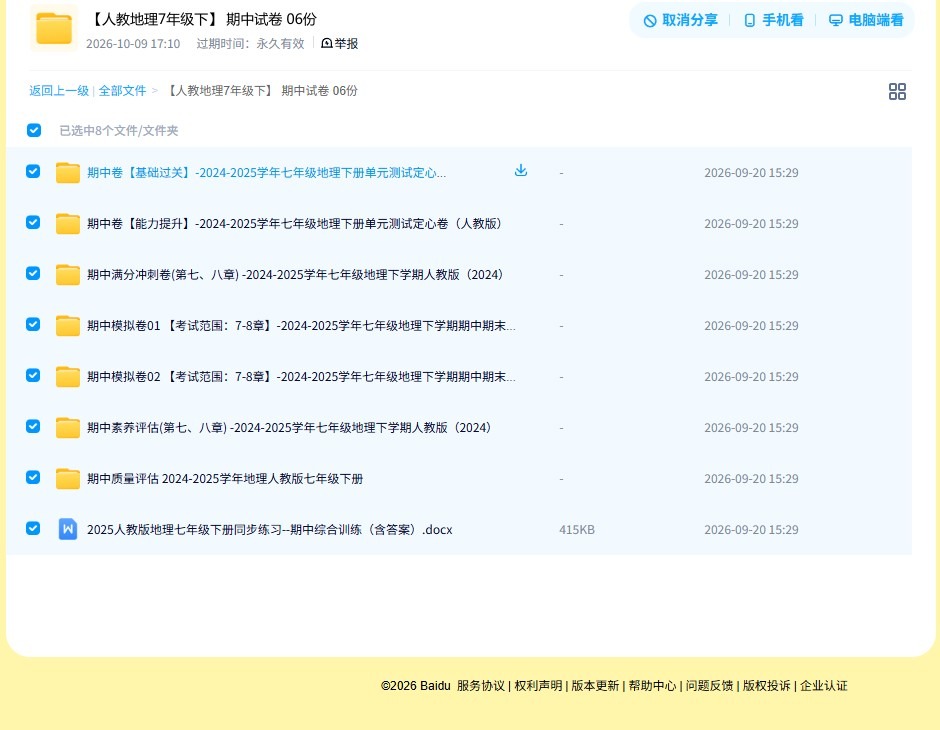
Task: Open folder 期中模拟卷01 by its name
Action: coord(301,325)
